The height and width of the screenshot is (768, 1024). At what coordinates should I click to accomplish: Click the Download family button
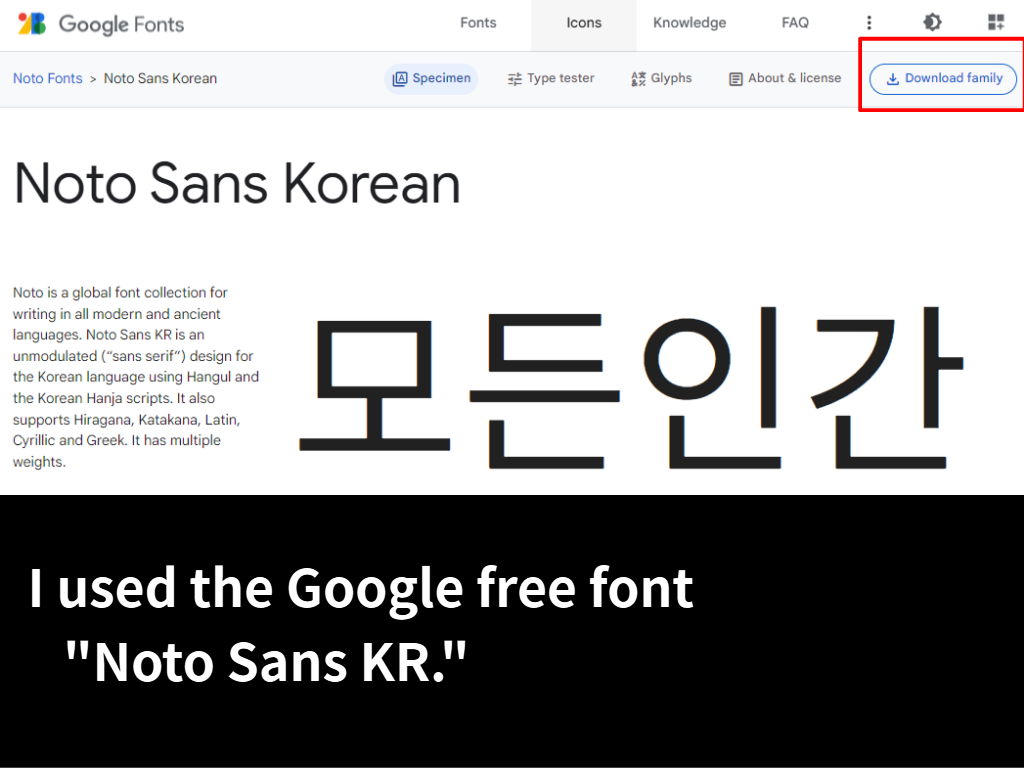943,78
